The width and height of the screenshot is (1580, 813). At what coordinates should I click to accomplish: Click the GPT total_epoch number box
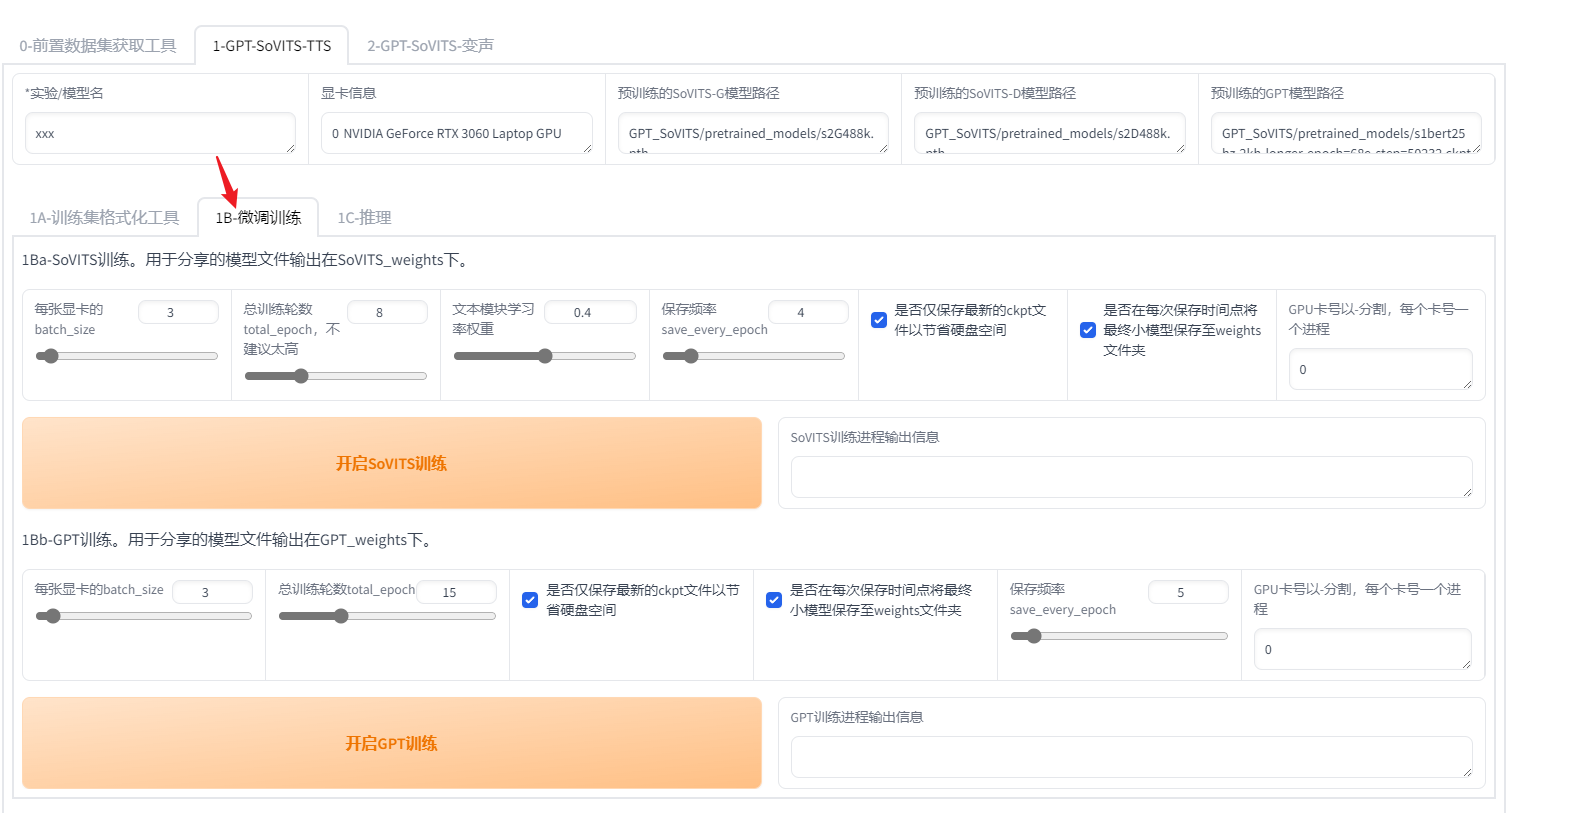[x=456, y=592]
